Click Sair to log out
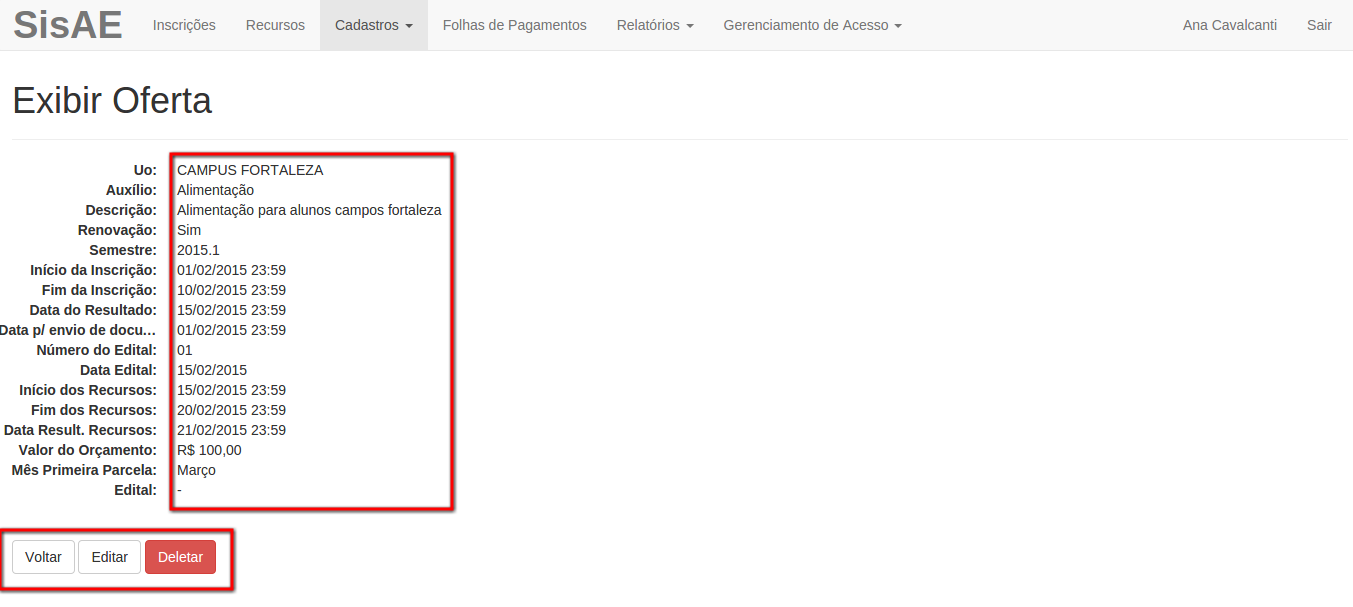This screenshot has width=1353, height=607. tap(1319, 25)
